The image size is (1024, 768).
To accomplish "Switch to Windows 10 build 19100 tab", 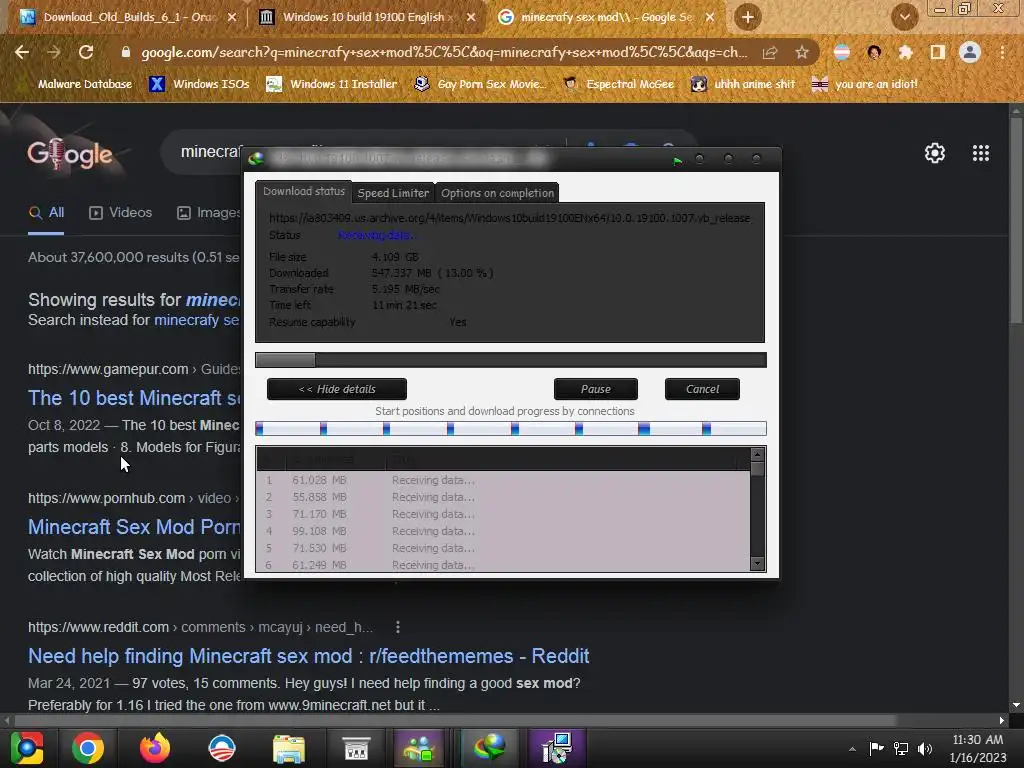I will pos(366,18).
